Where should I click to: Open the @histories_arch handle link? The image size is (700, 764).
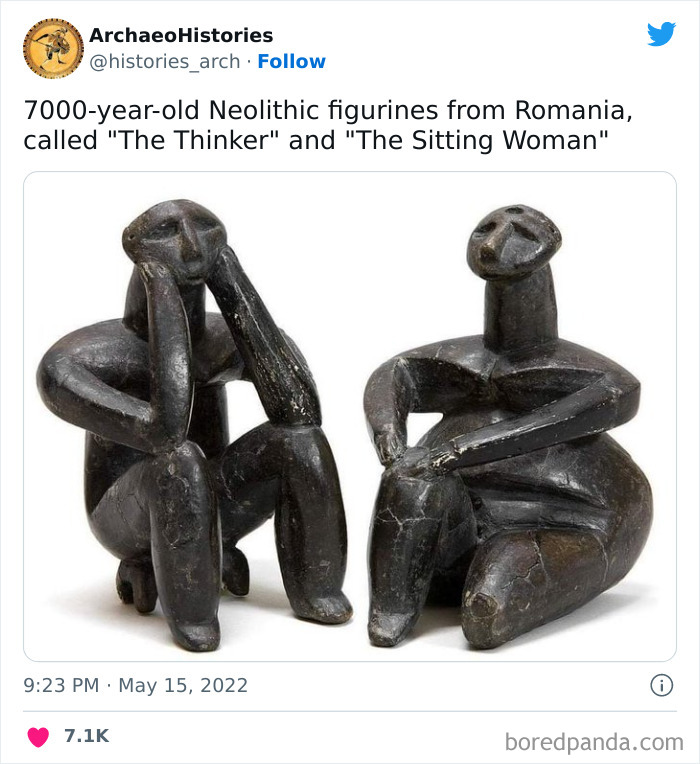coord(165,62)
